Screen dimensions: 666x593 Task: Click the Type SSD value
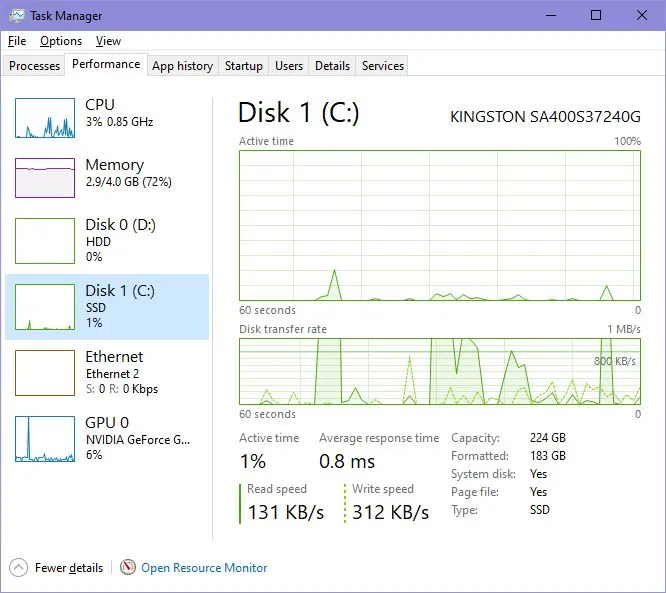[540, 510]
